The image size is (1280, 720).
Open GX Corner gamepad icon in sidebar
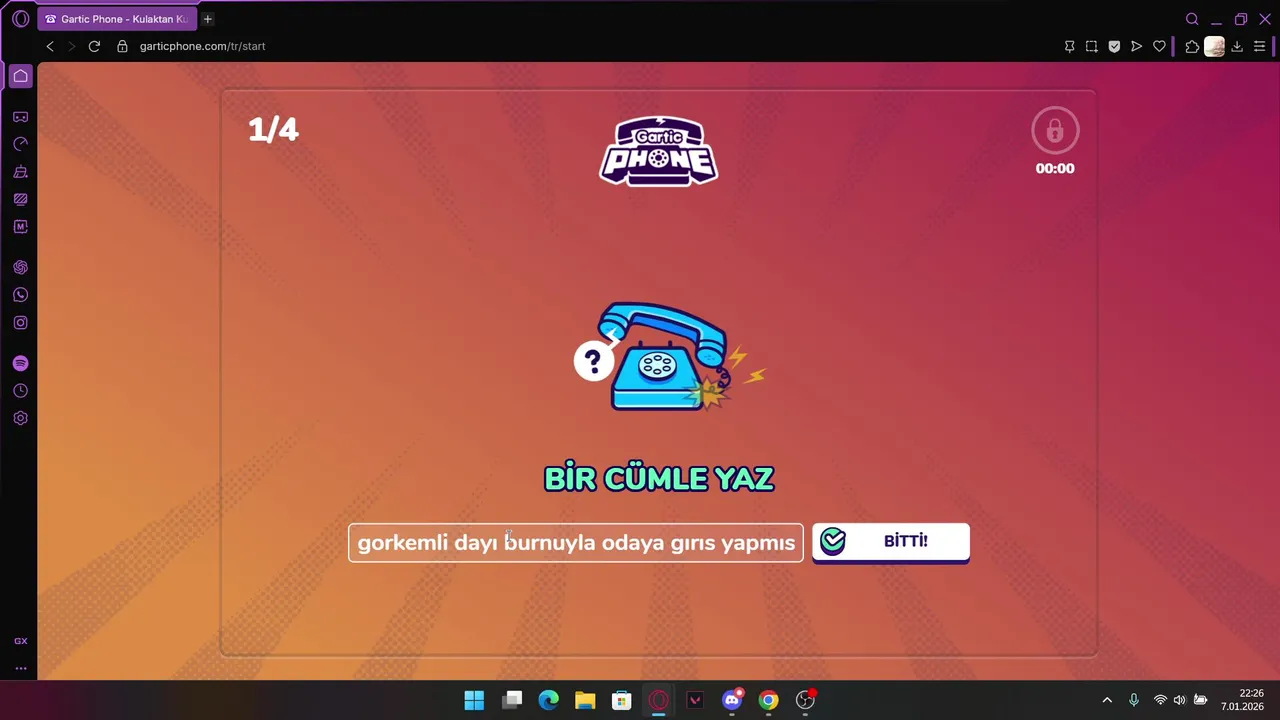tap(20, 117)
